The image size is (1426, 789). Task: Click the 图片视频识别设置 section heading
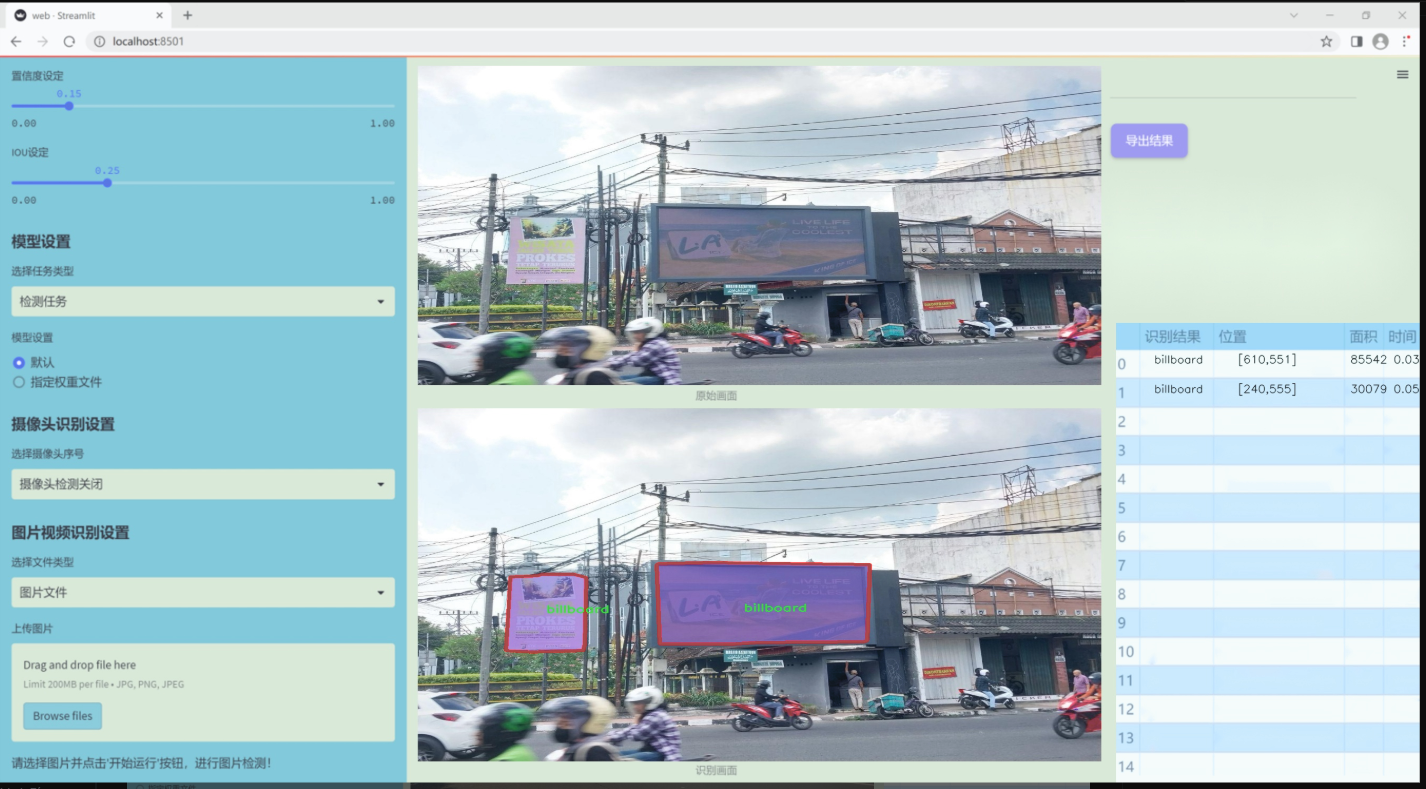[70, 532]
